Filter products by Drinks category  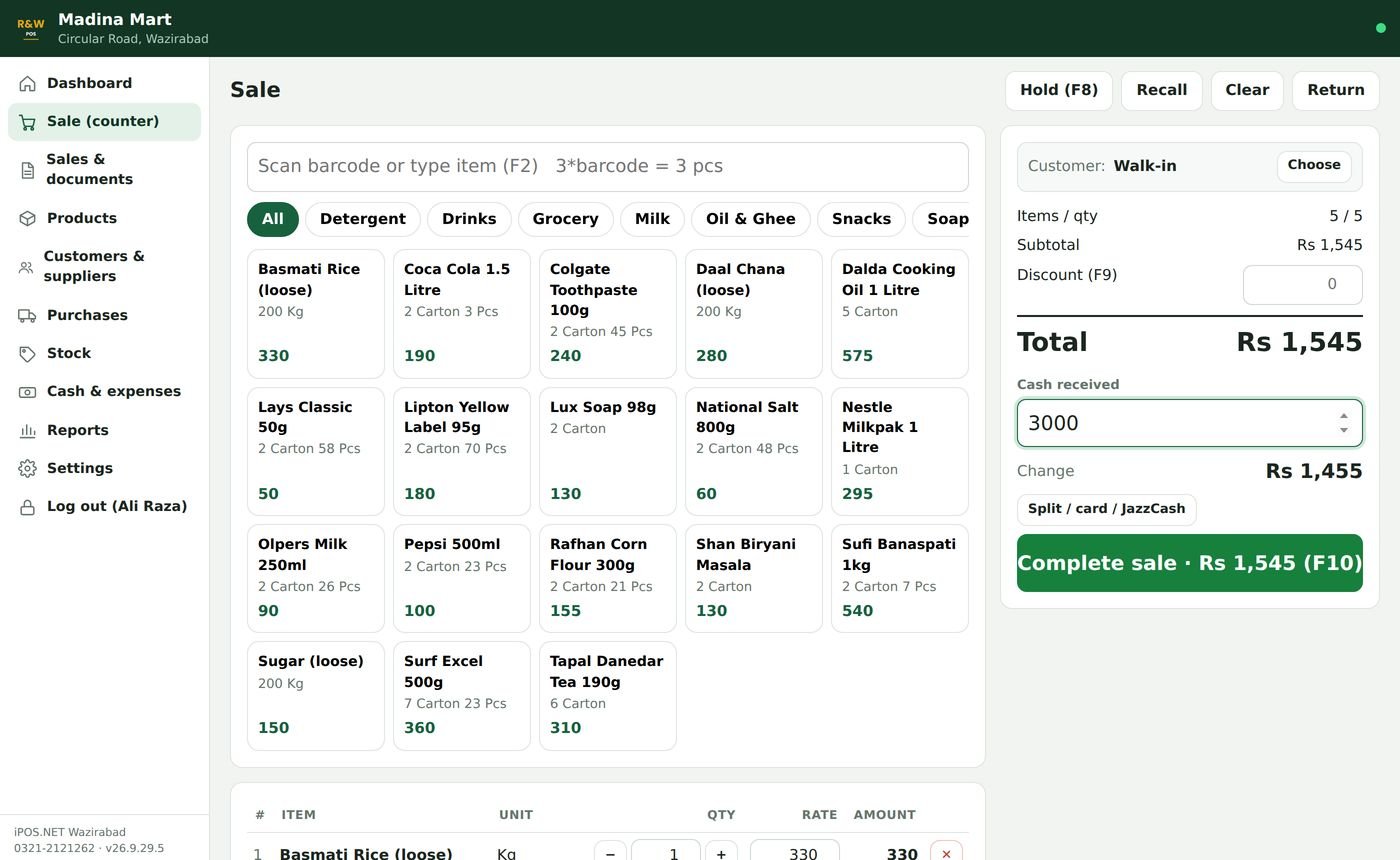click(x=469, y=219)
